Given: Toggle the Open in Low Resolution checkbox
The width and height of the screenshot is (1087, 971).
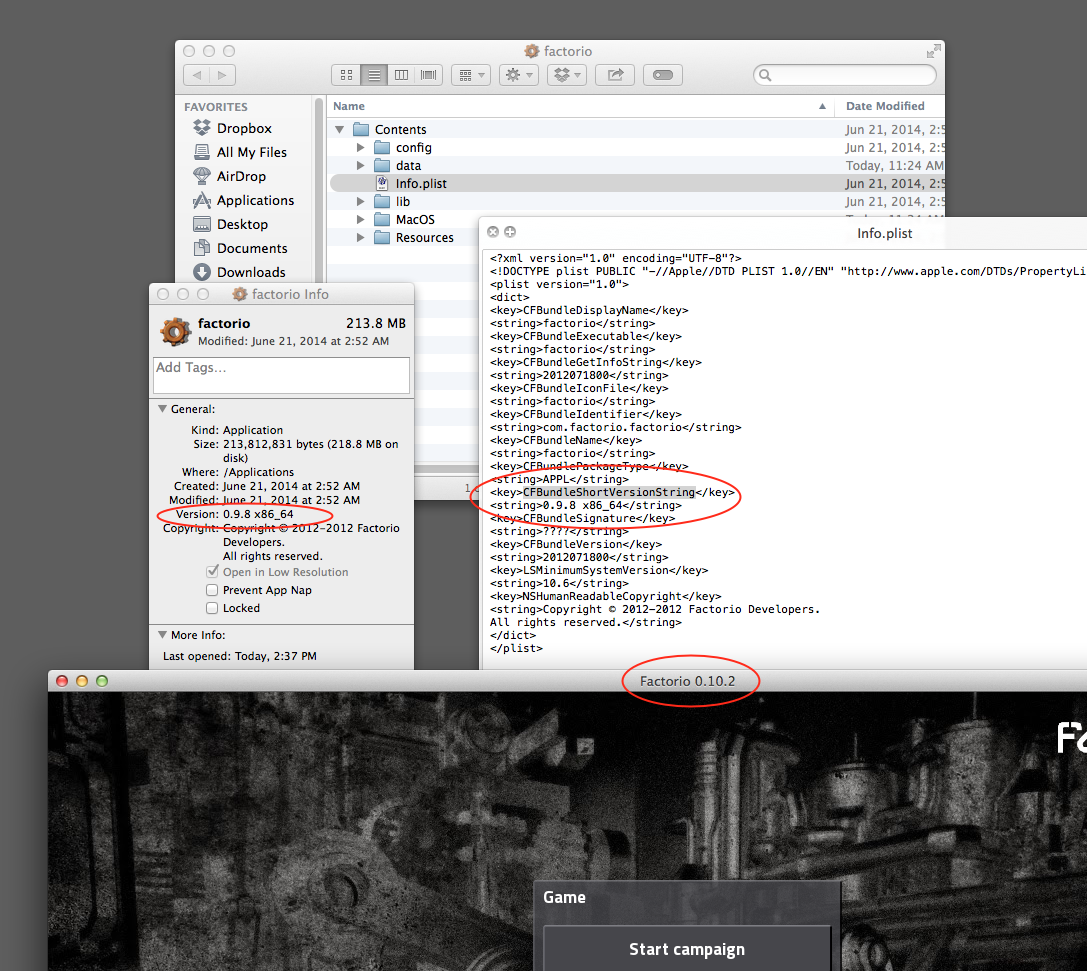Looking at the screenshot, I should 212,572.
